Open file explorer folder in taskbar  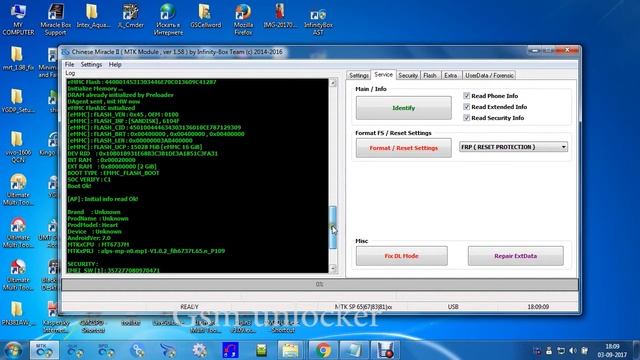[291, 350]
